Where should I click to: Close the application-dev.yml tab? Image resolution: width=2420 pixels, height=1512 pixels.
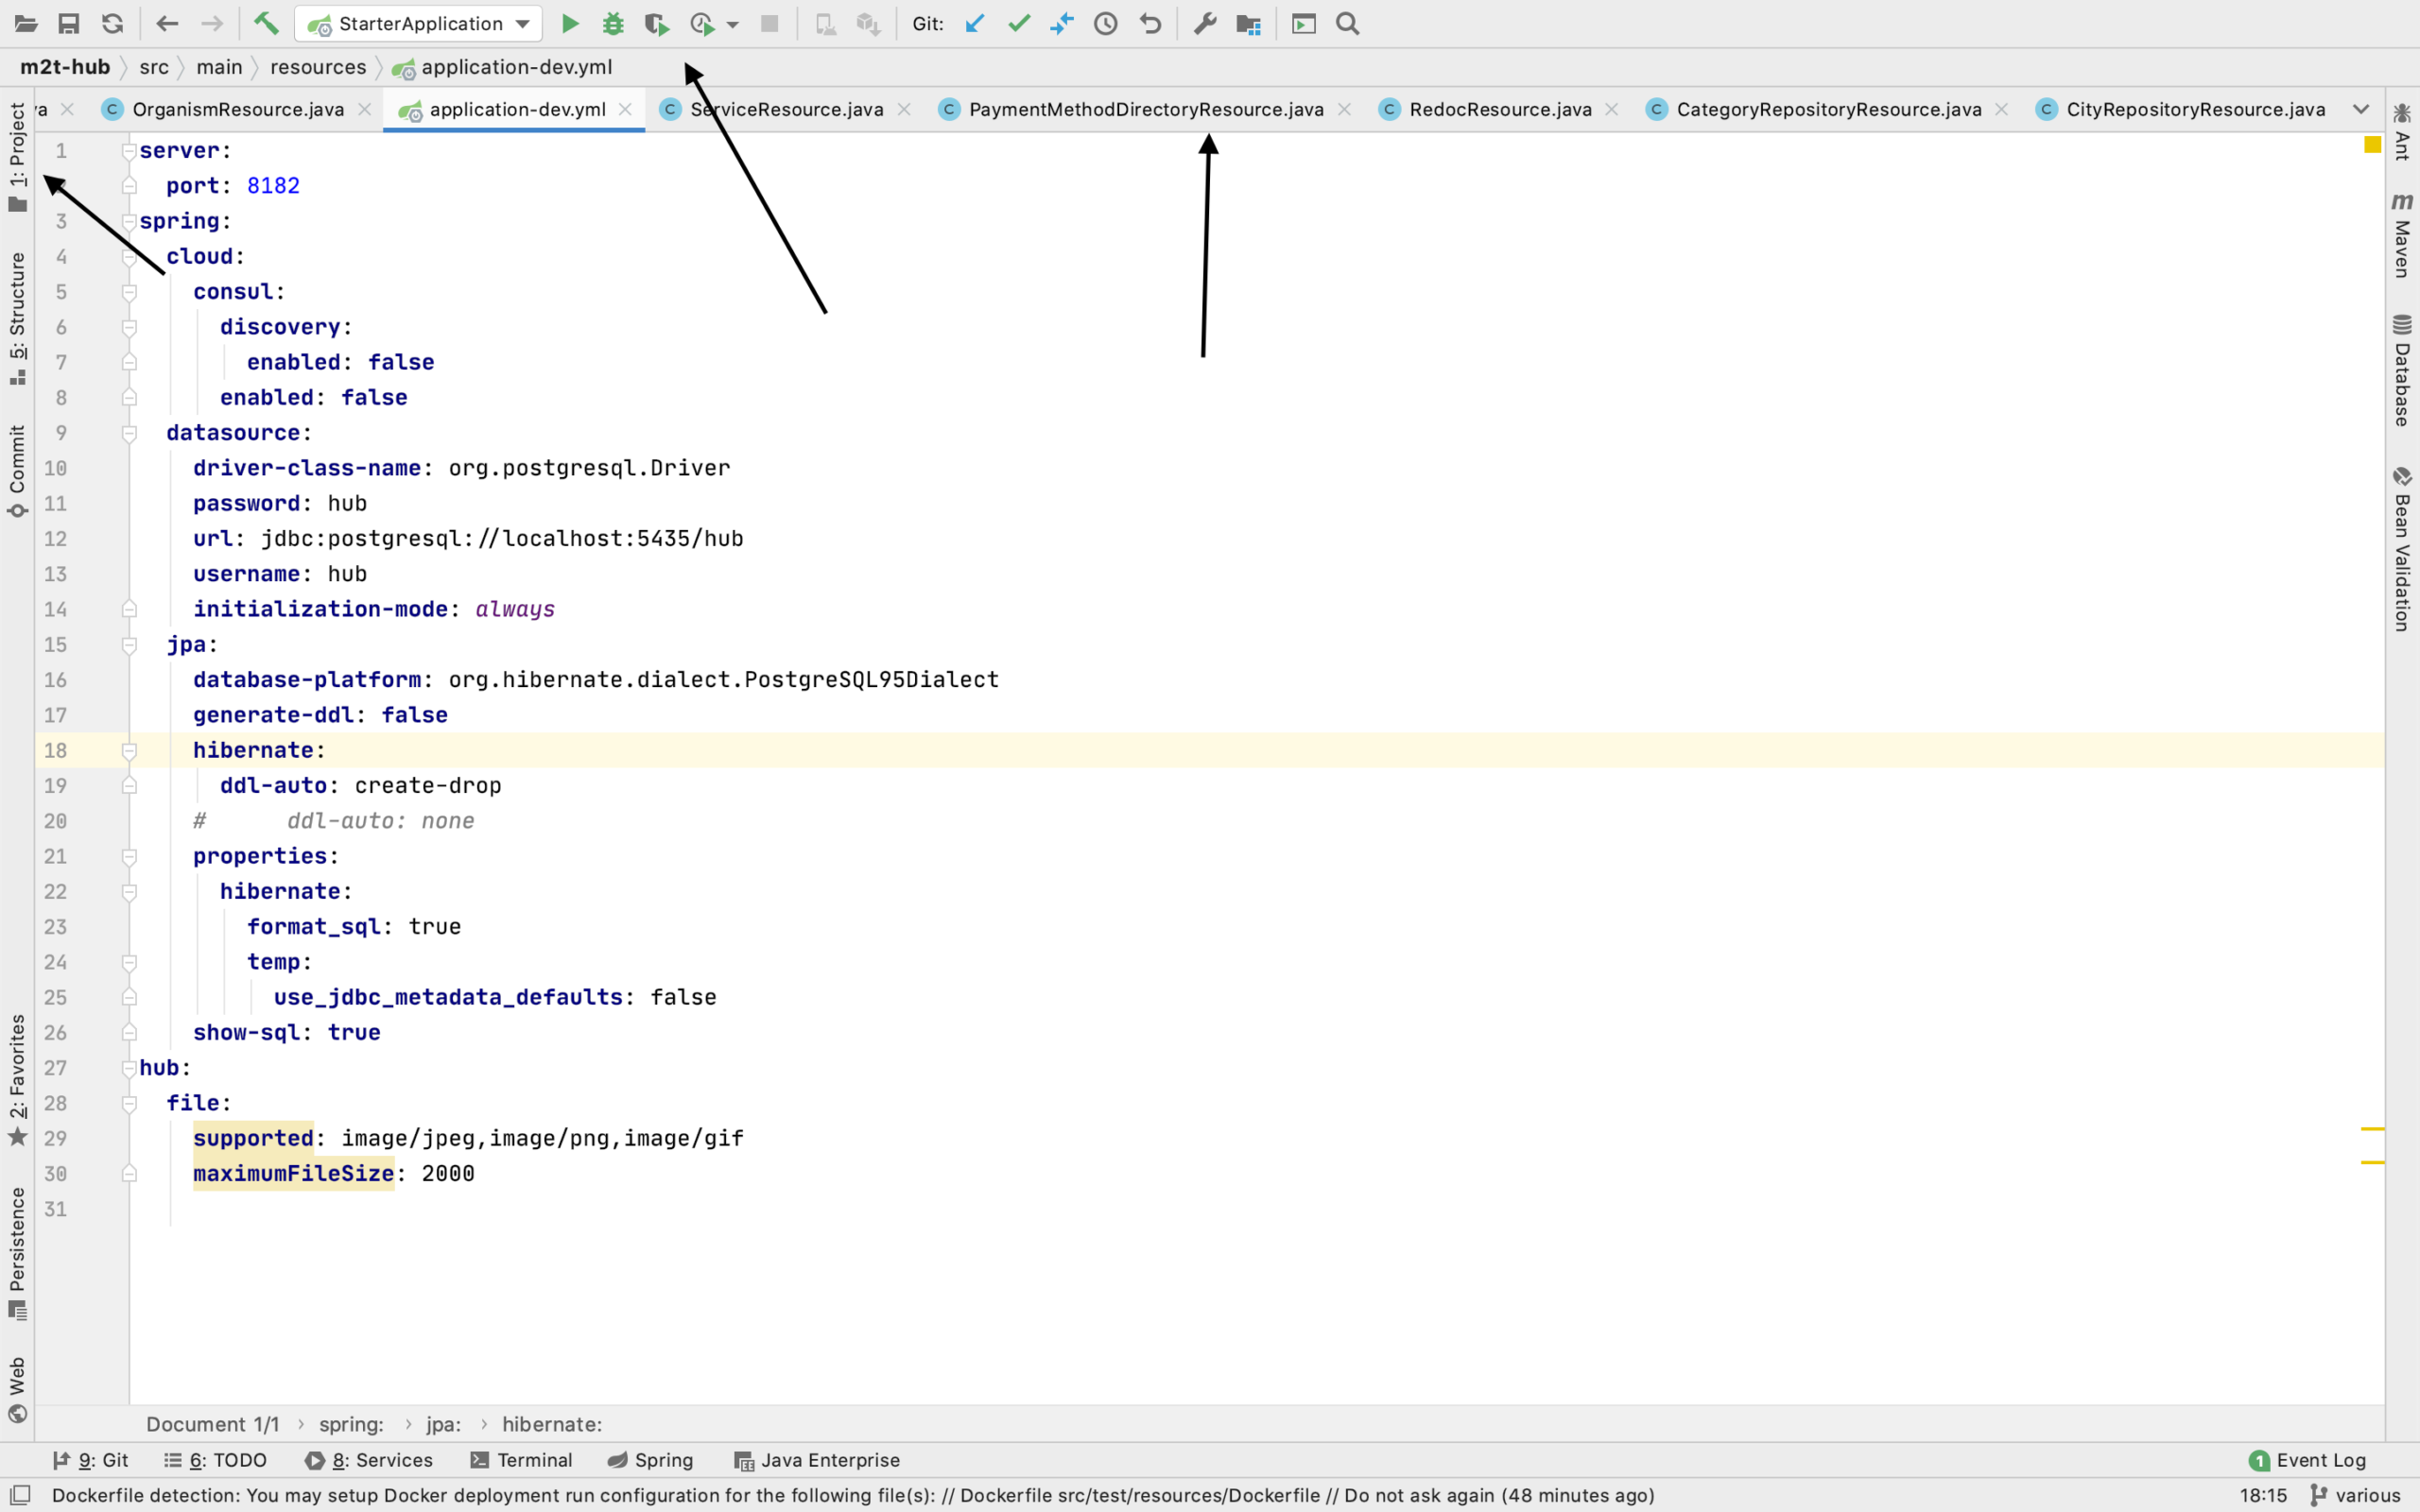click(x=625, y=109)
